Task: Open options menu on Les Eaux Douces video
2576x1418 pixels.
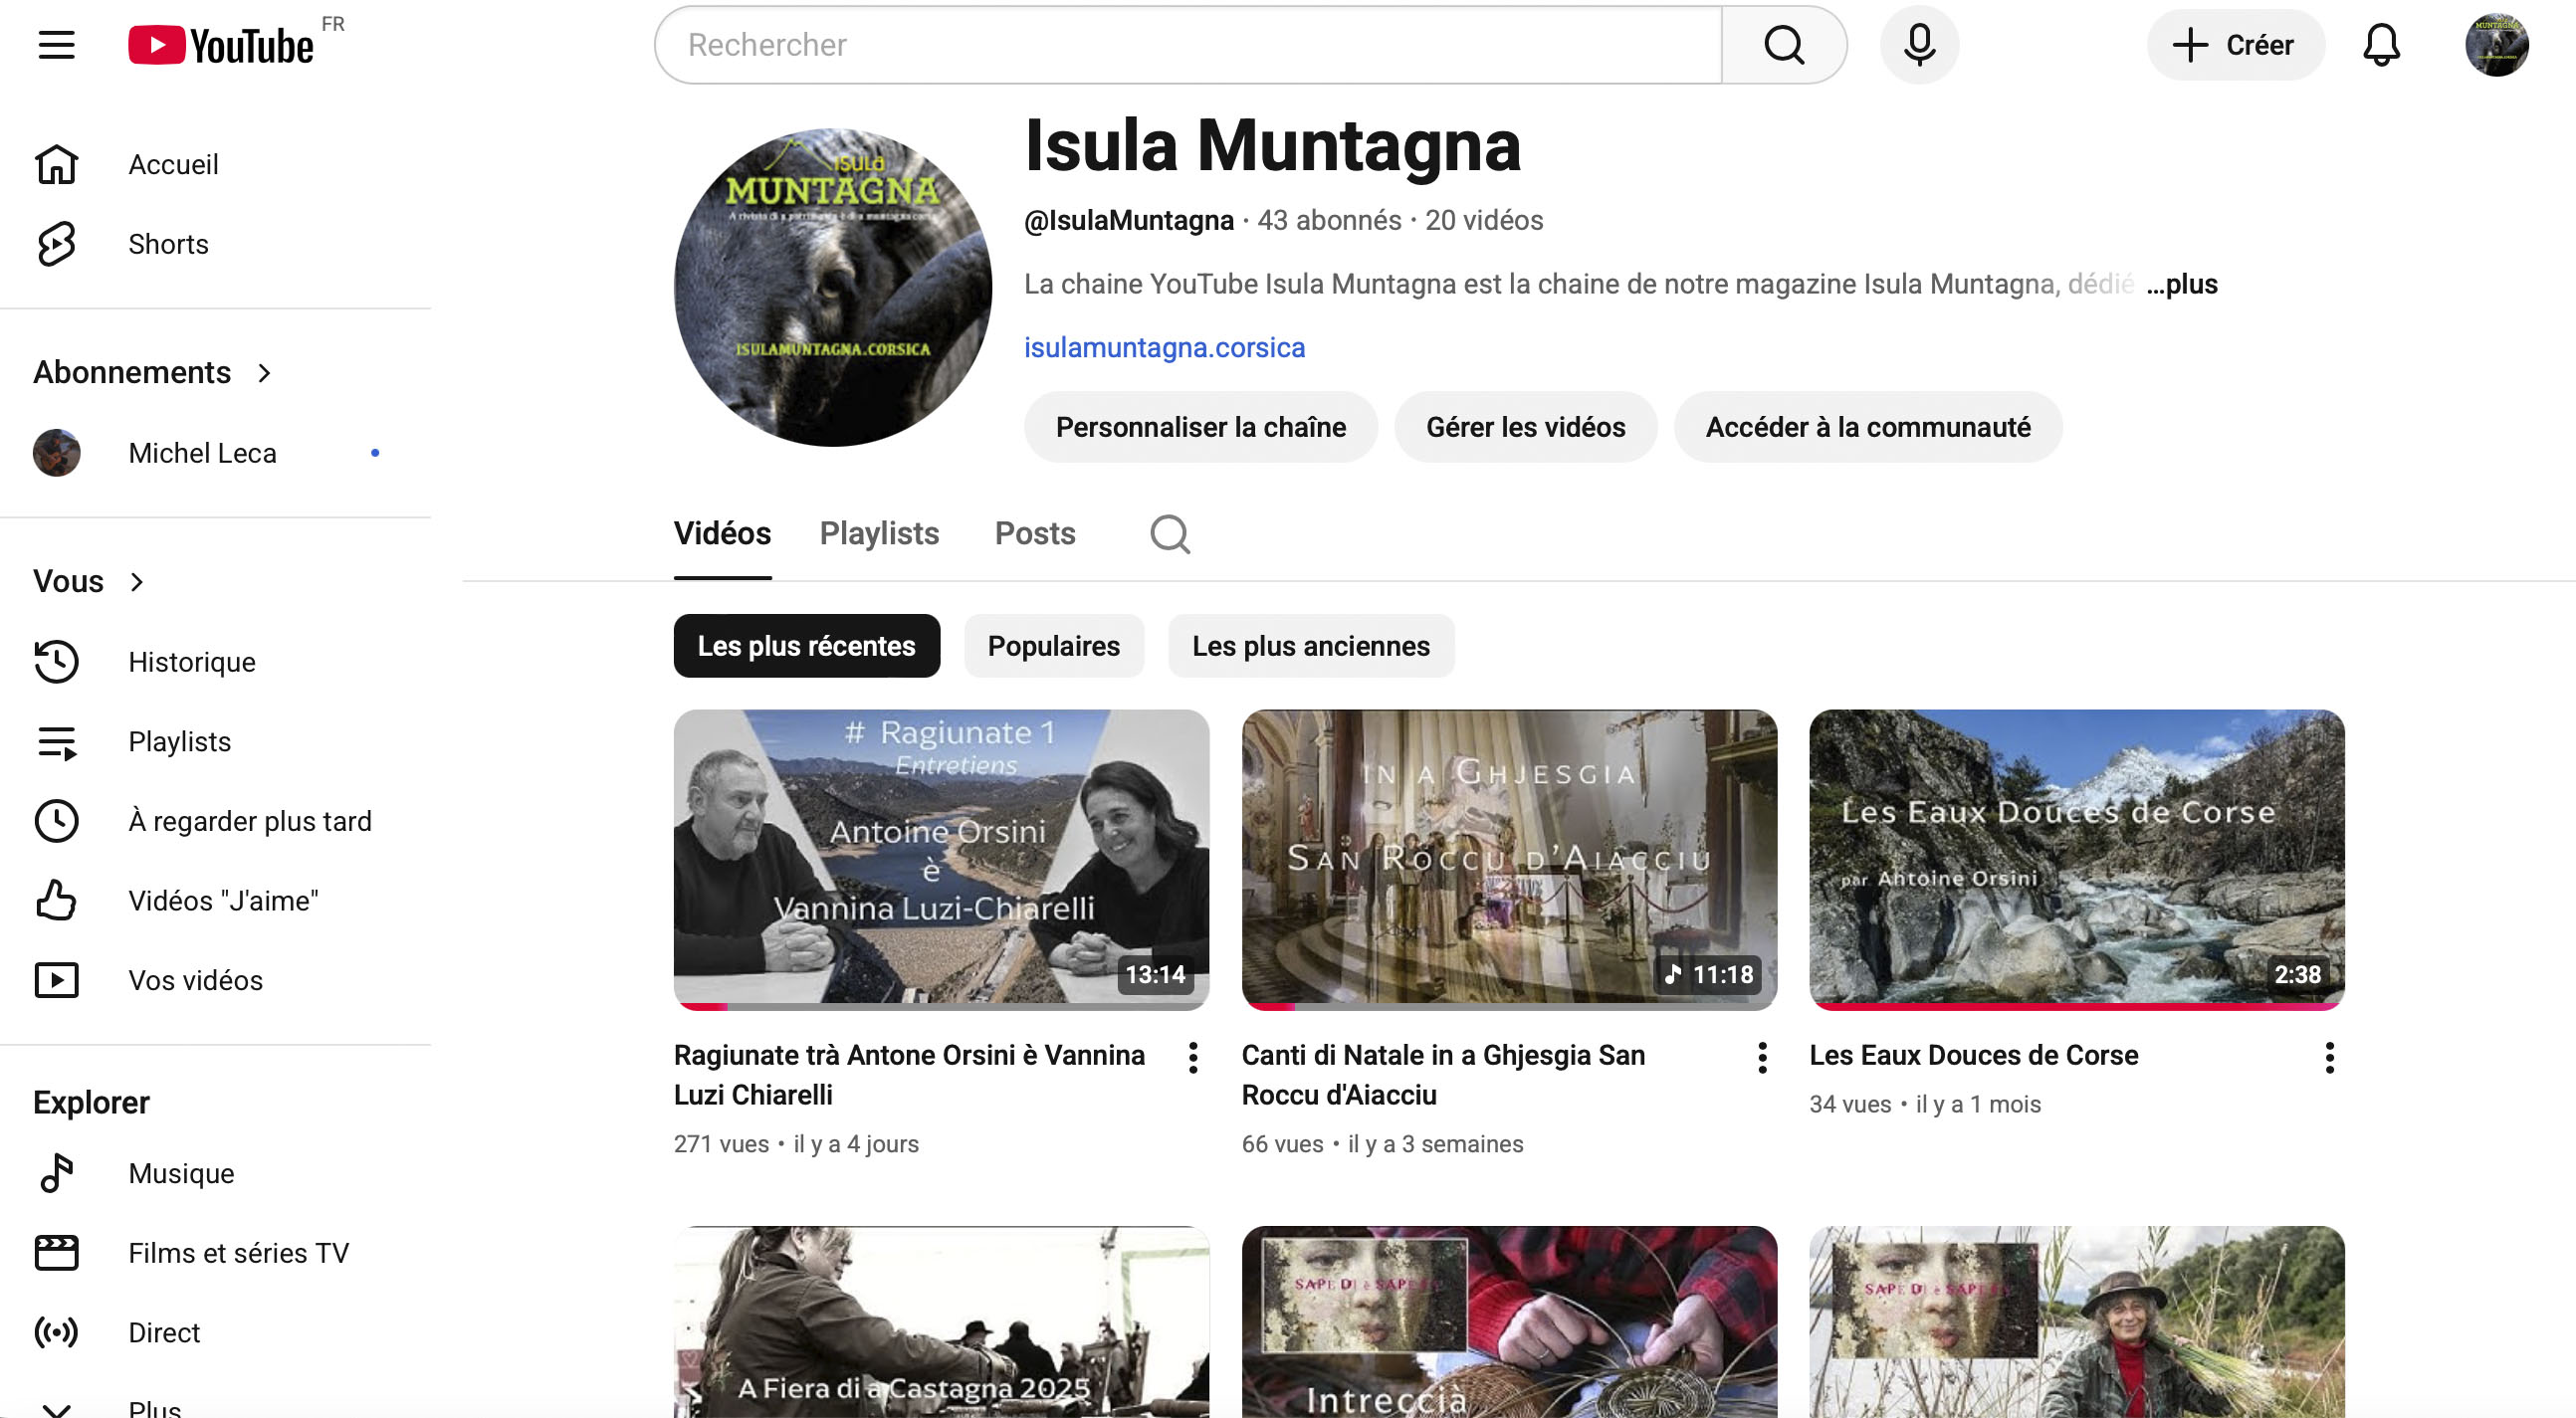Action: [2329, 1057]
